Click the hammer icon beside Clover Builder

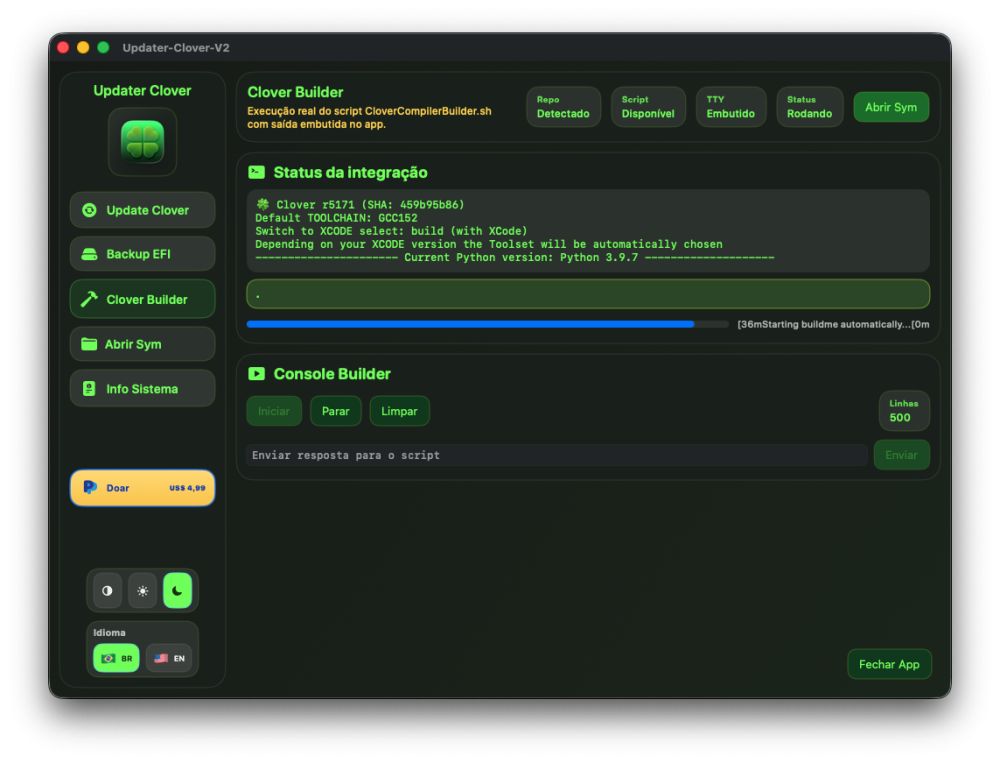89,299
